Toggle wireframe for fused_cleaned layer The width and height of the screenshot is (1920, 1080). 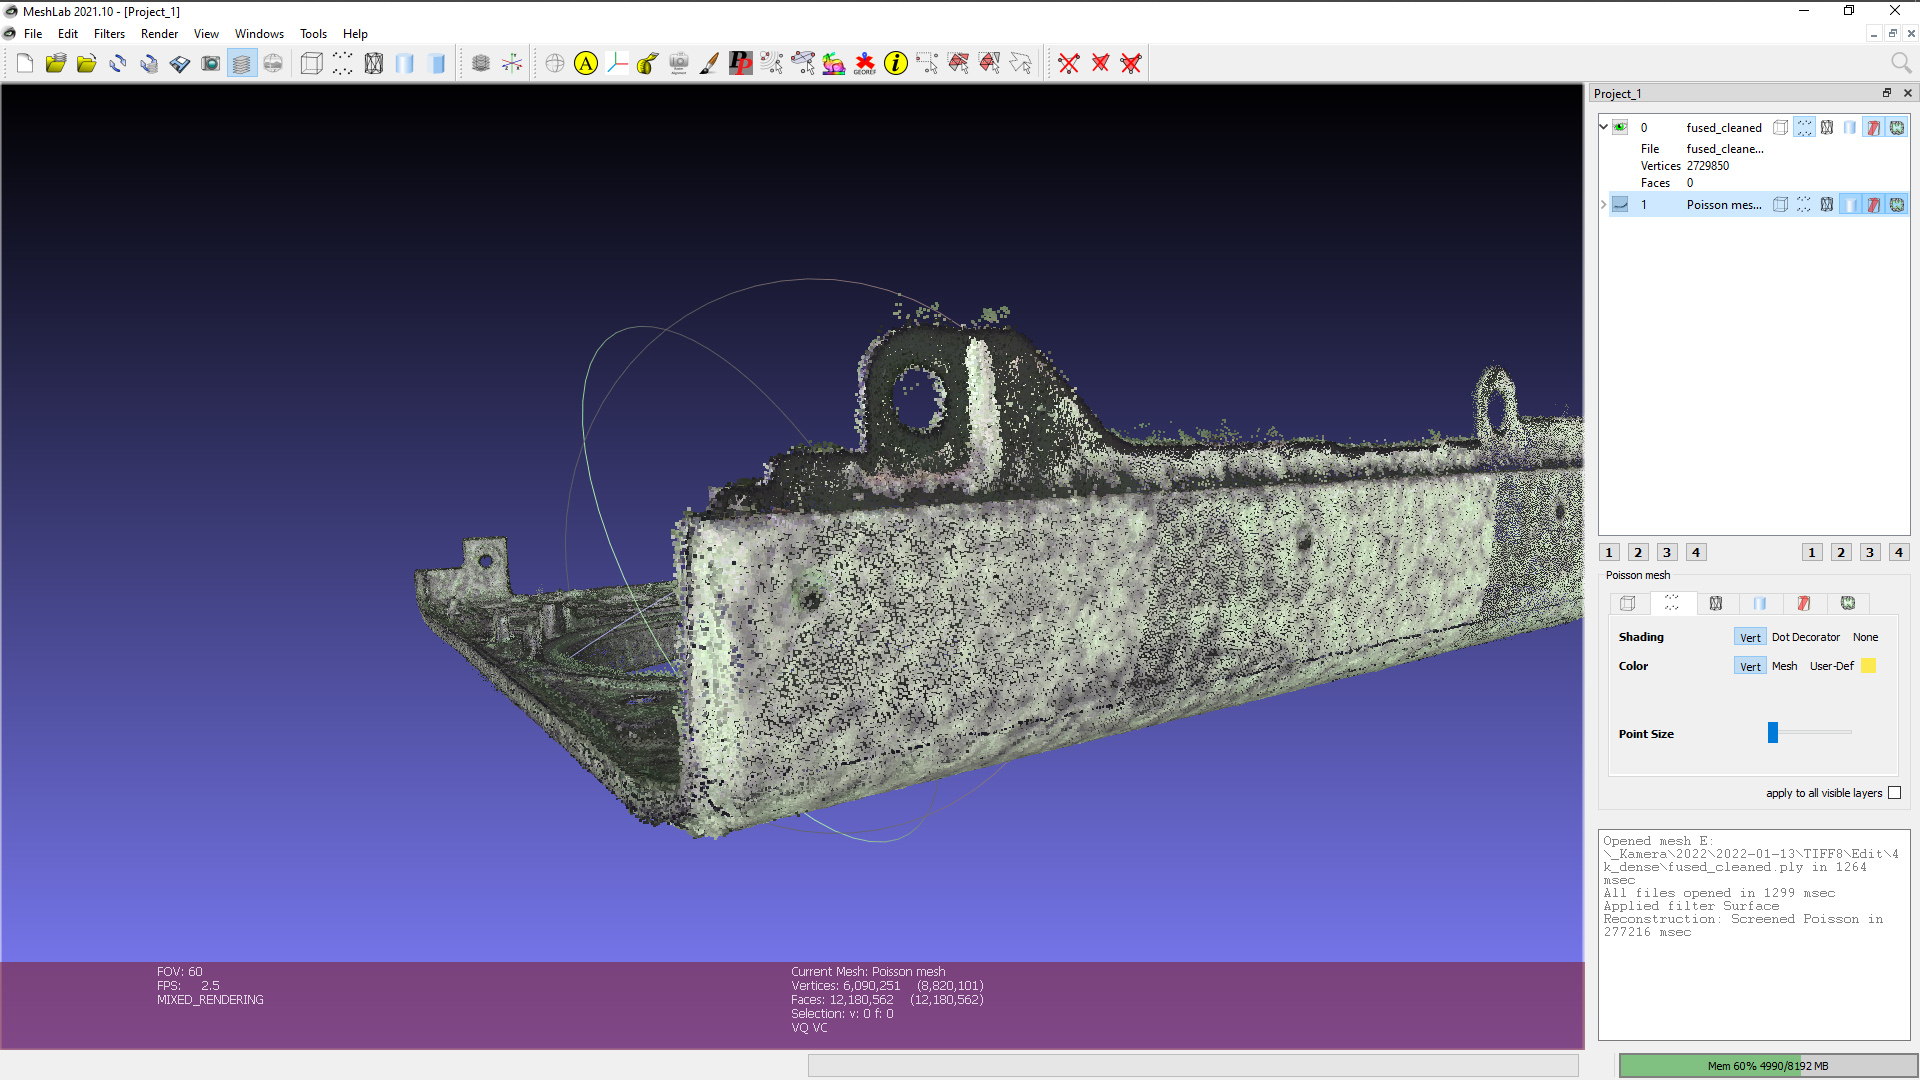(1827, 127)
